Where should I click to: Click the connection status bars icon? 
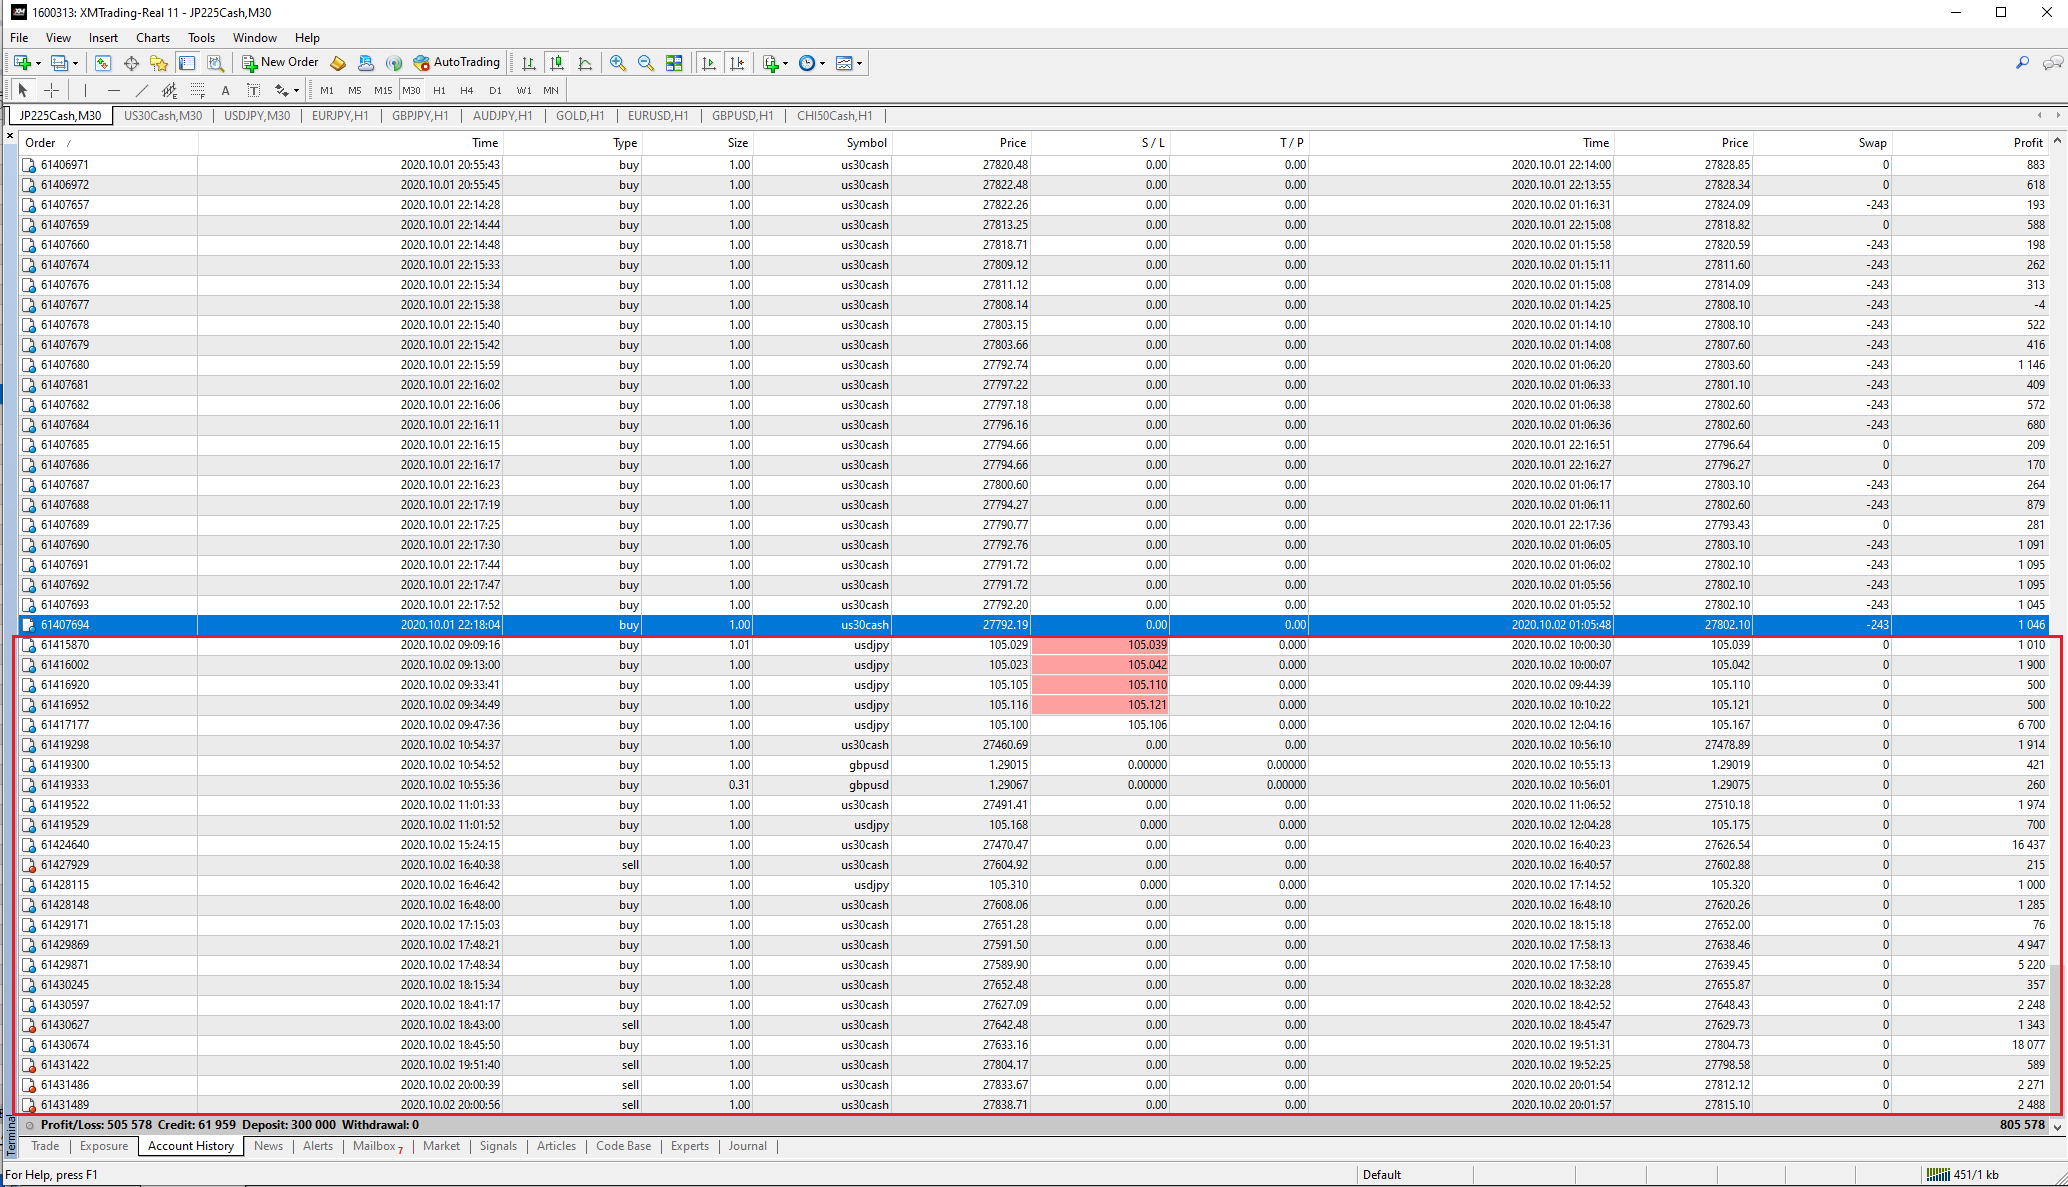(1938, 1174)
